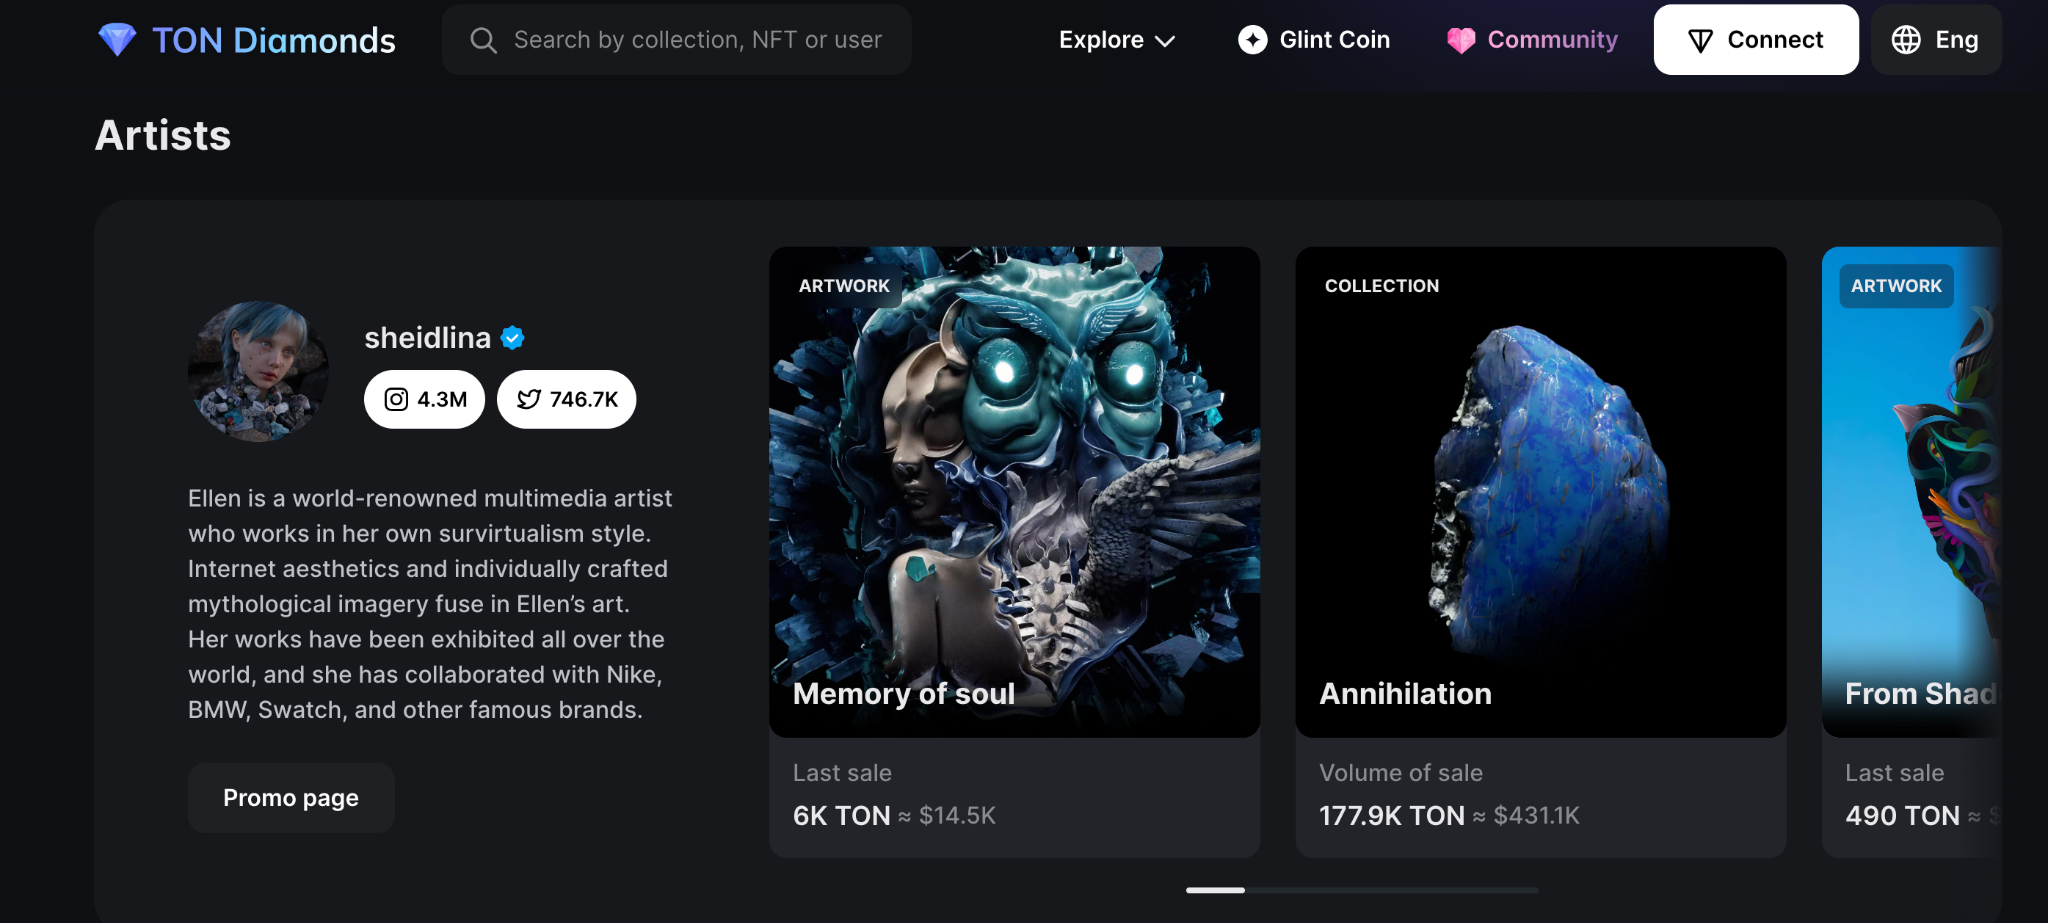Click the TON Diamonds diamond logo icon

coord(117,40)
